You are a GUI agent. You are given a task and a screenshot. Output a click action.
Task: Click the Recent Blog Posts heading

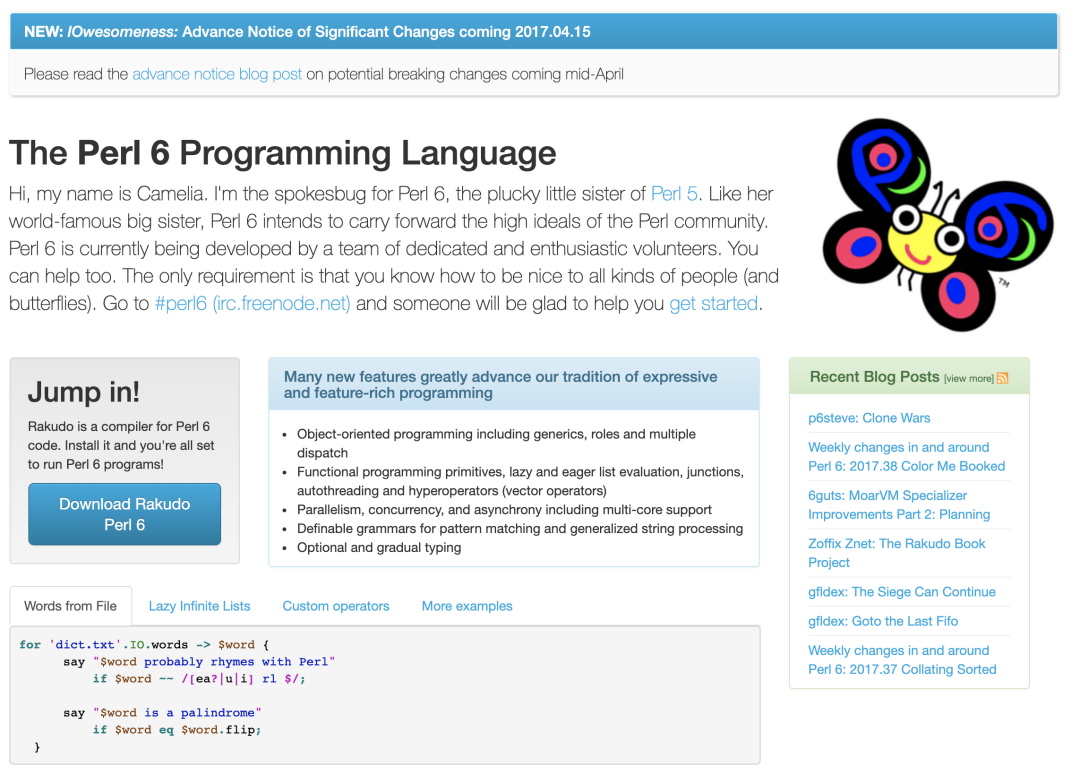pos(874,377)
